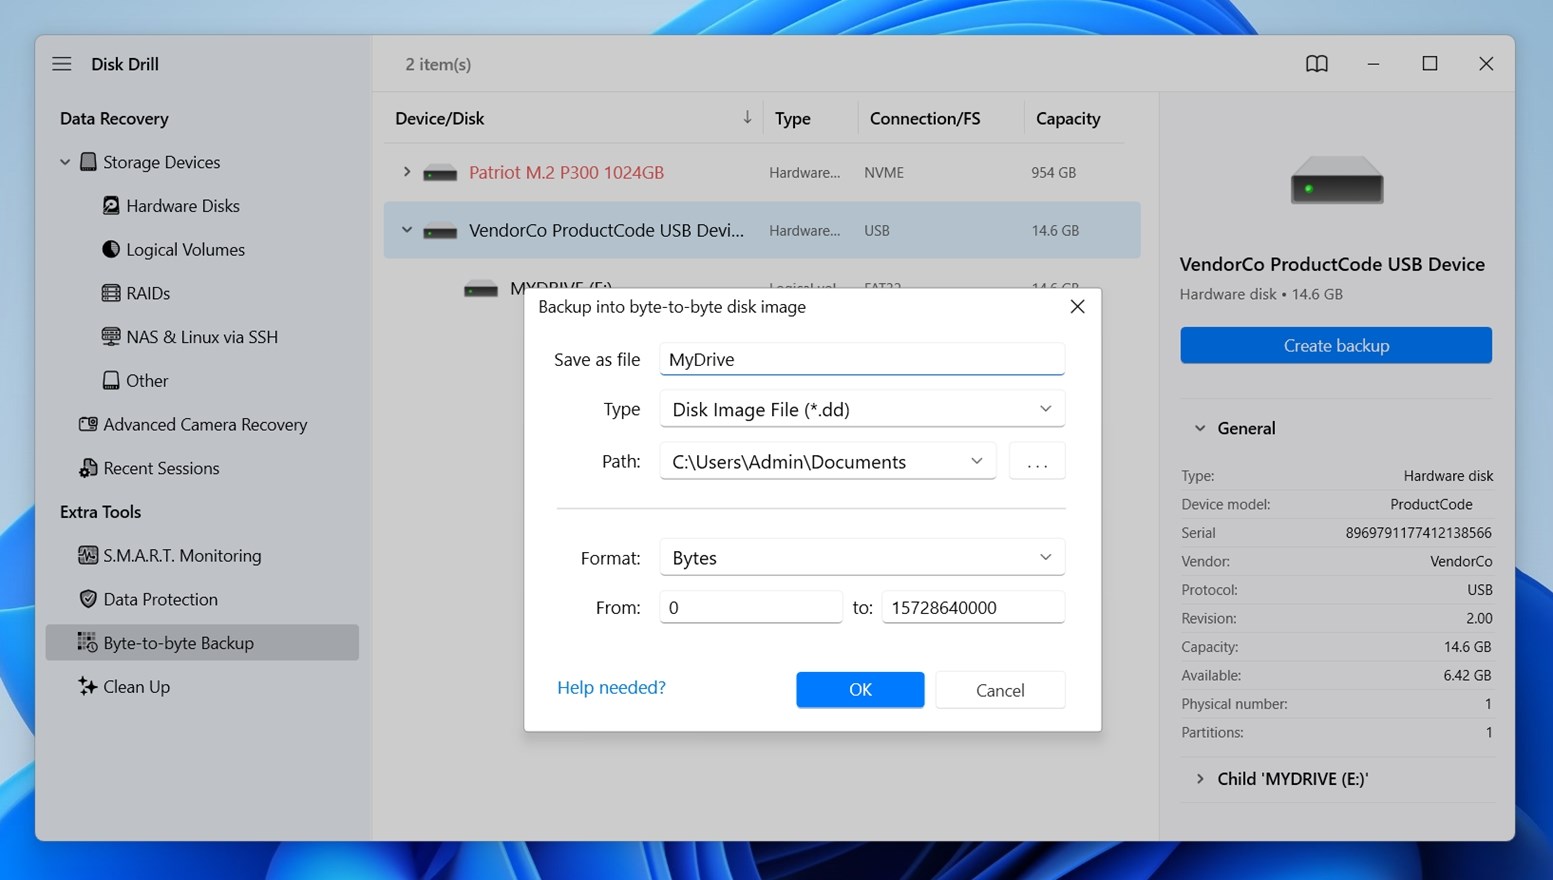This screenshot has width=1553, height=880.
Task: Click the Recent Sessions icon
Action: click(88, 468)
